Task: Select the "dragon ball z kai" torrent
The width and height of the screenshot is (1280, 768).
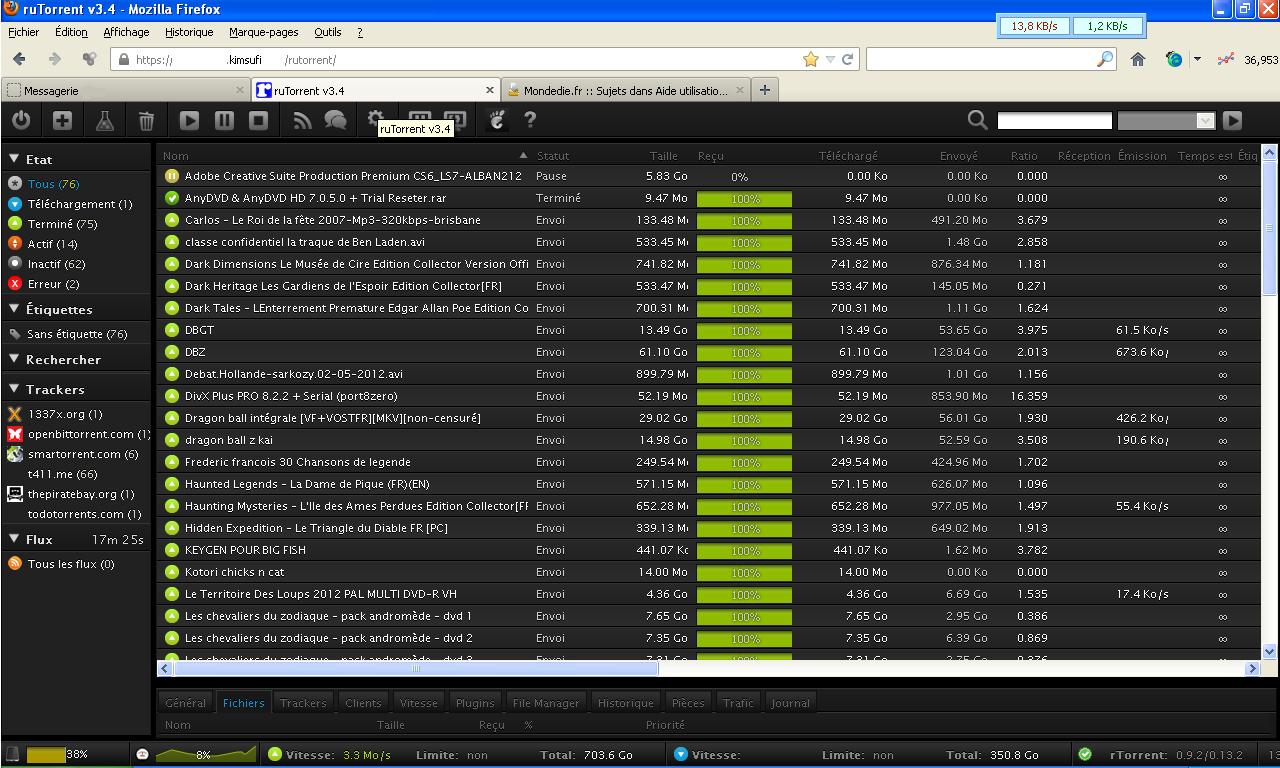Action: click(x=708, y=440)
